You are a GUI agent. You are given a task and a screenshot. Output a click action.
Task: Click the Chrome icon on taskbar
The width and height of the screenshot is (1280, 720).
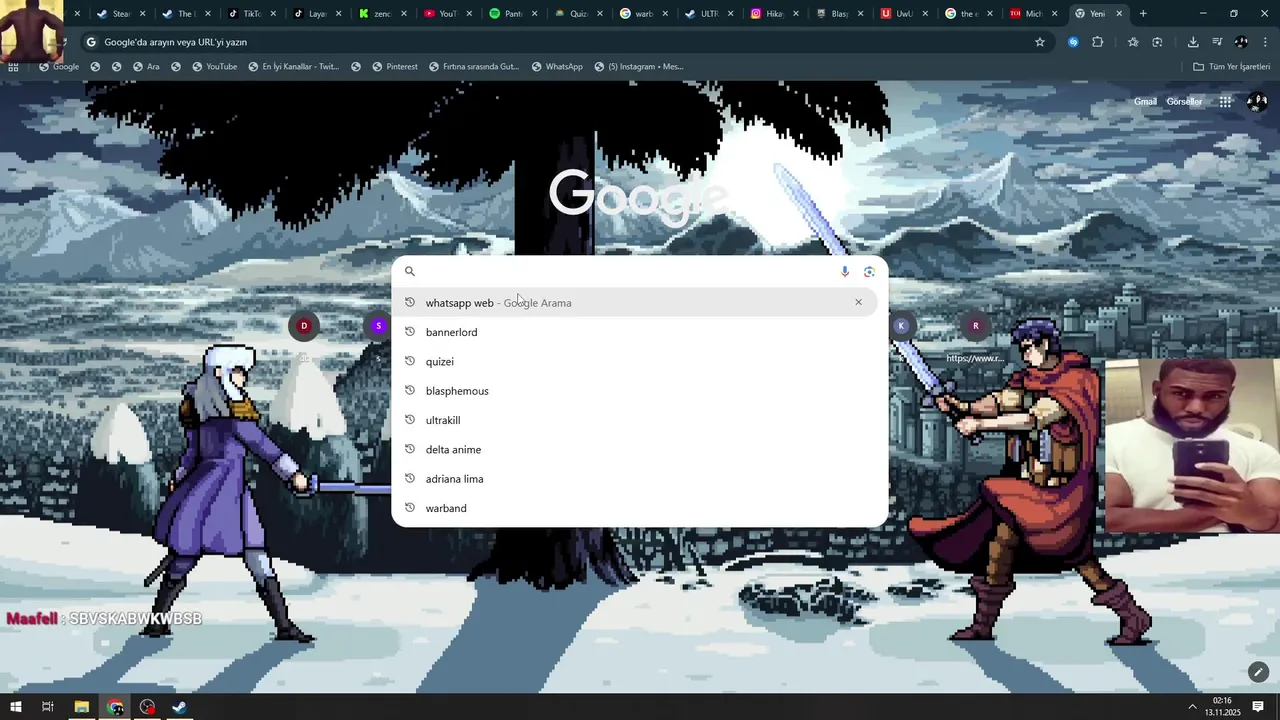coord(116,707)
